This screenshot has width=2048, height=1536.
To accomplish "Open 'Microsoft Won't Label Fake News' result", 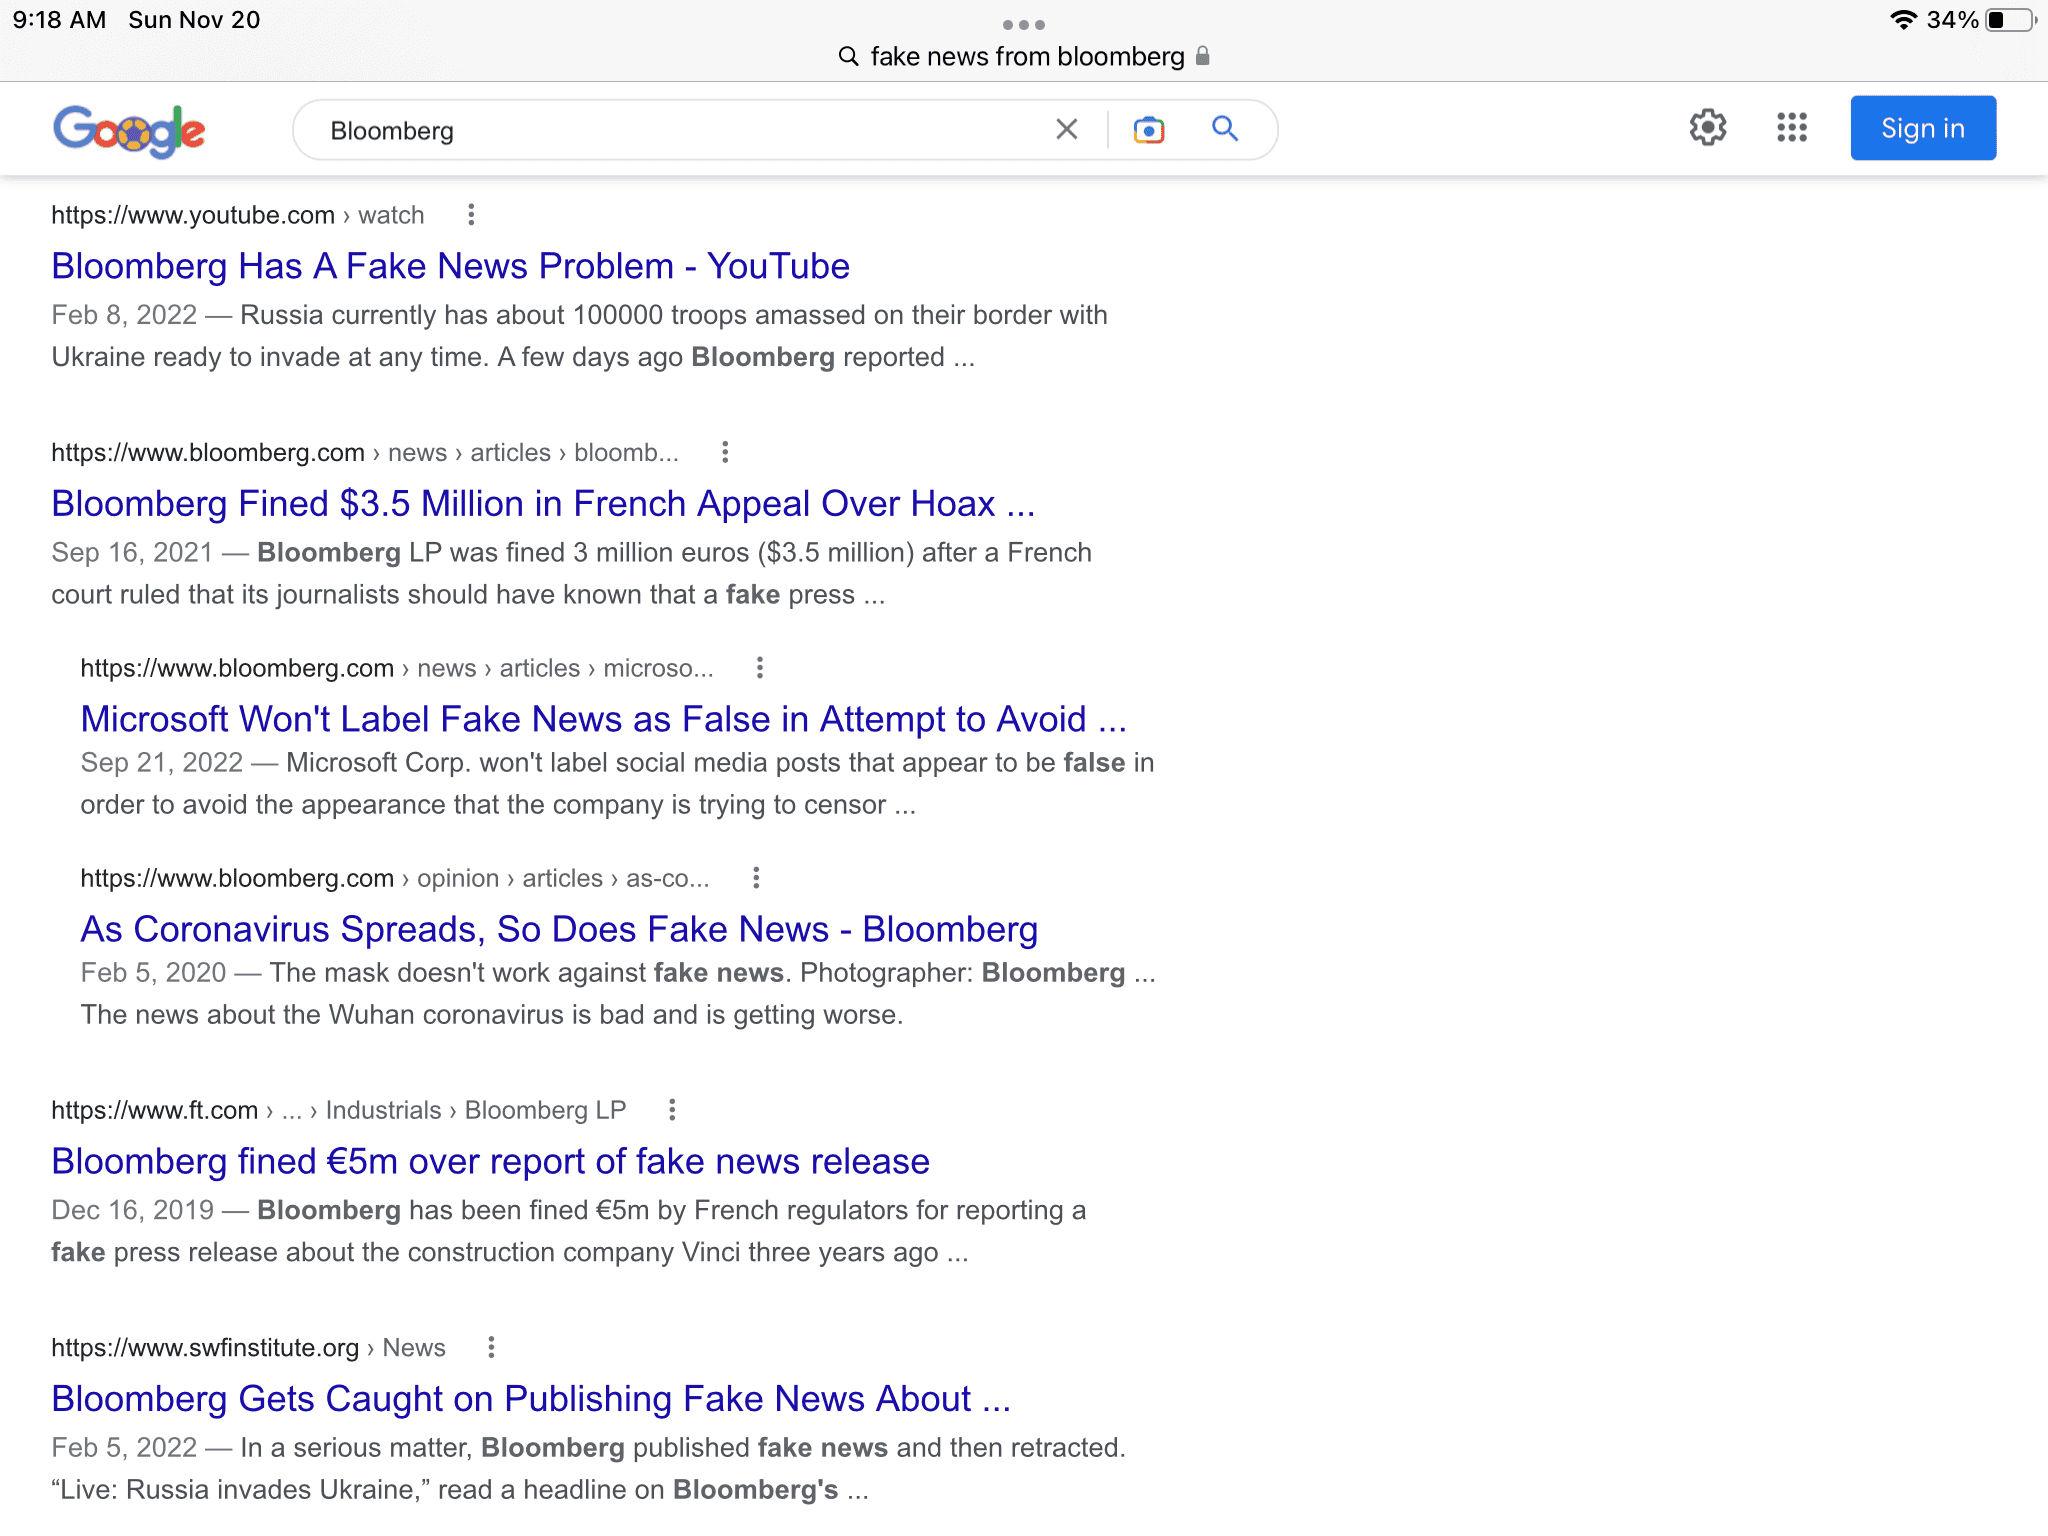I will (x=603, y=719).
